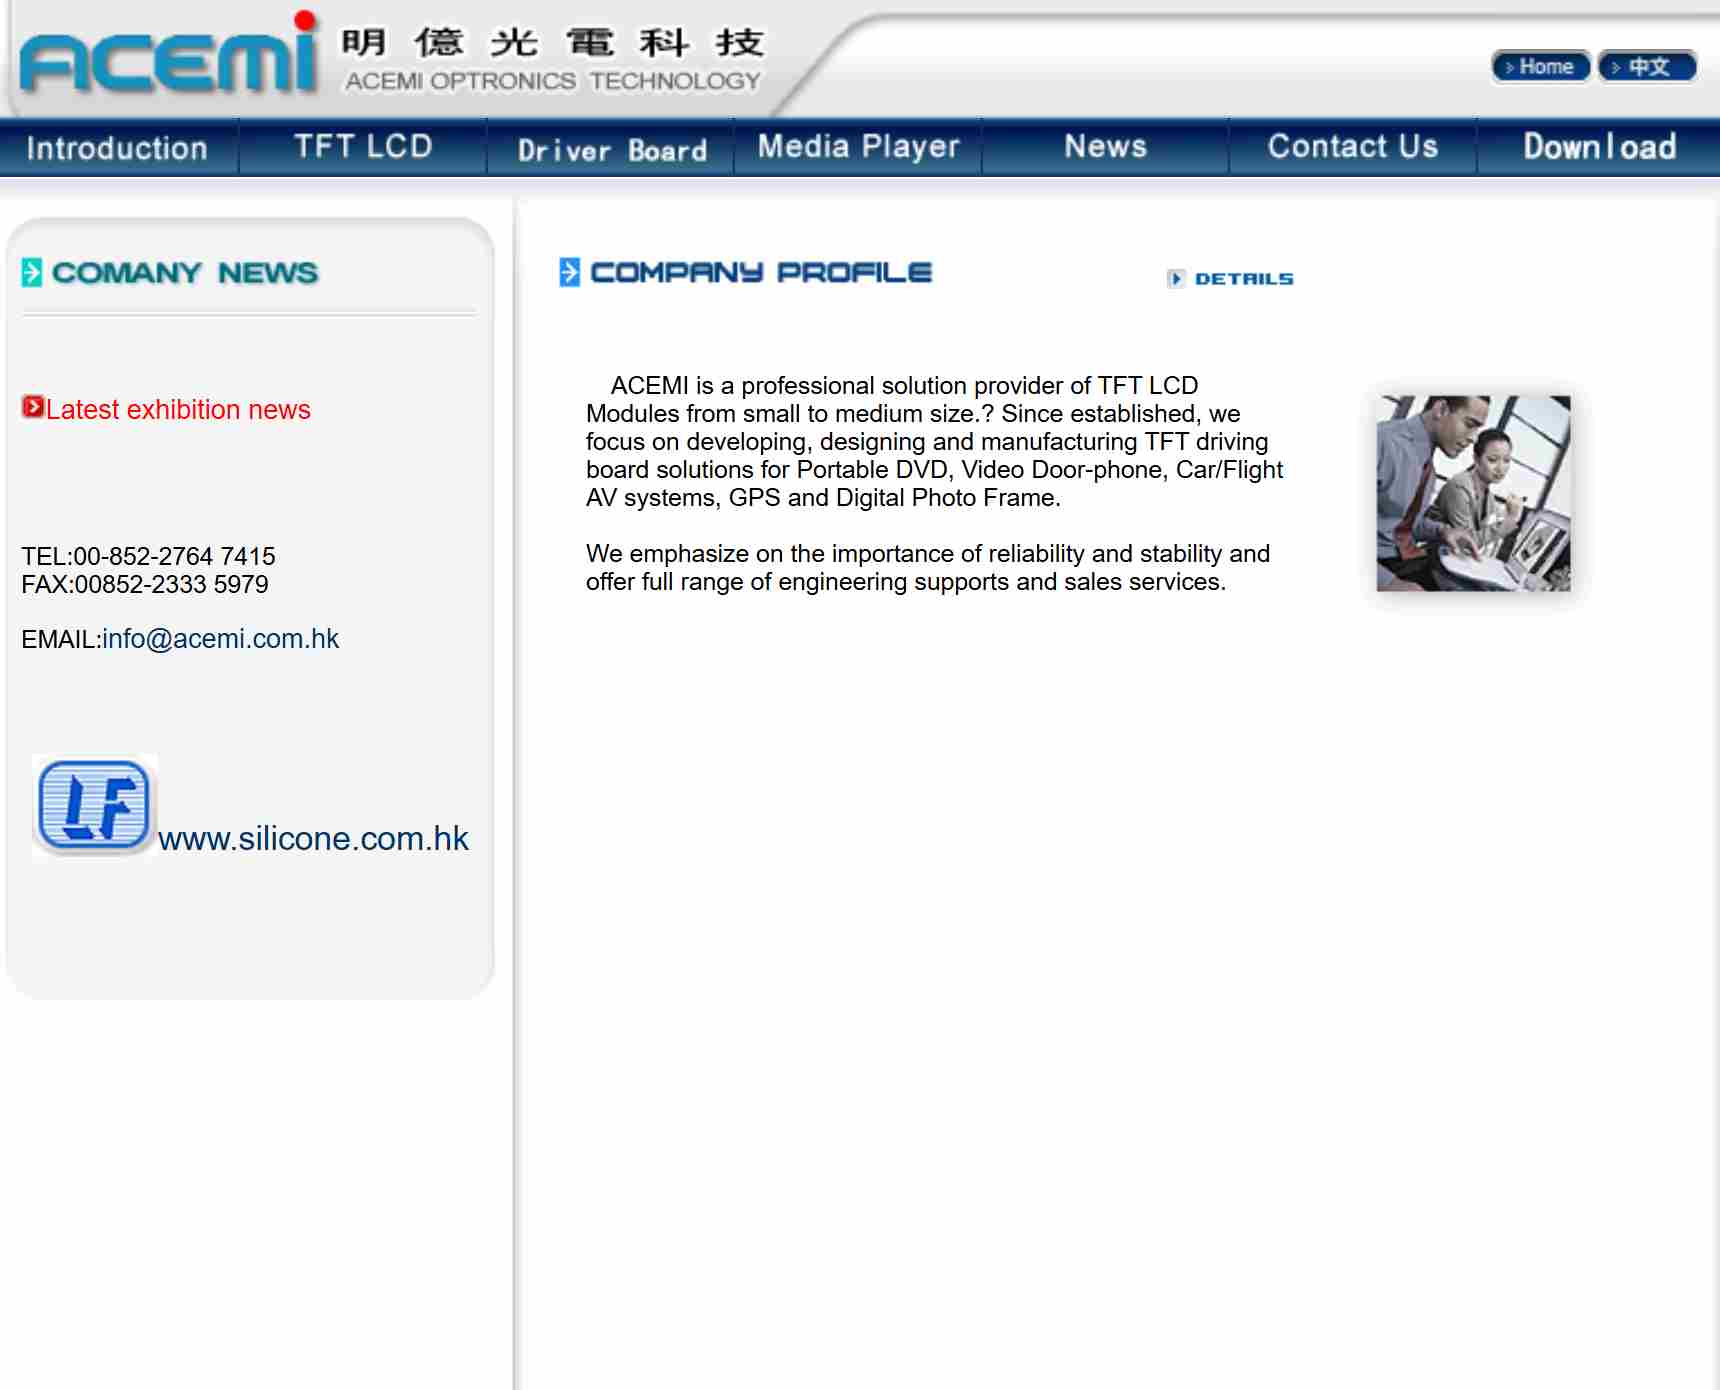Image resolution: width=1720 pixels, height=1390 pixels.
Task: Open the Download section
Action: tap(1599, 147)
